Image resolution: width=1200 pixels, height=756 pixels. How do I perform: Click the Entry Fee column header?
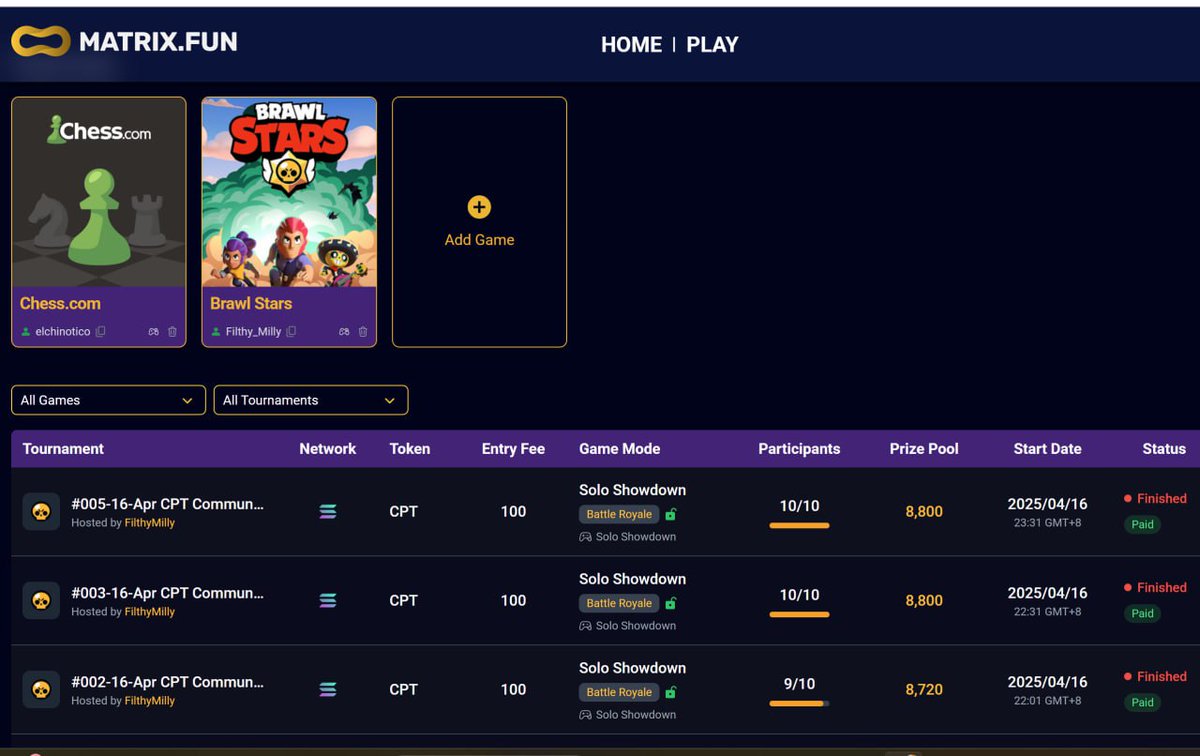tap(513, 449)
